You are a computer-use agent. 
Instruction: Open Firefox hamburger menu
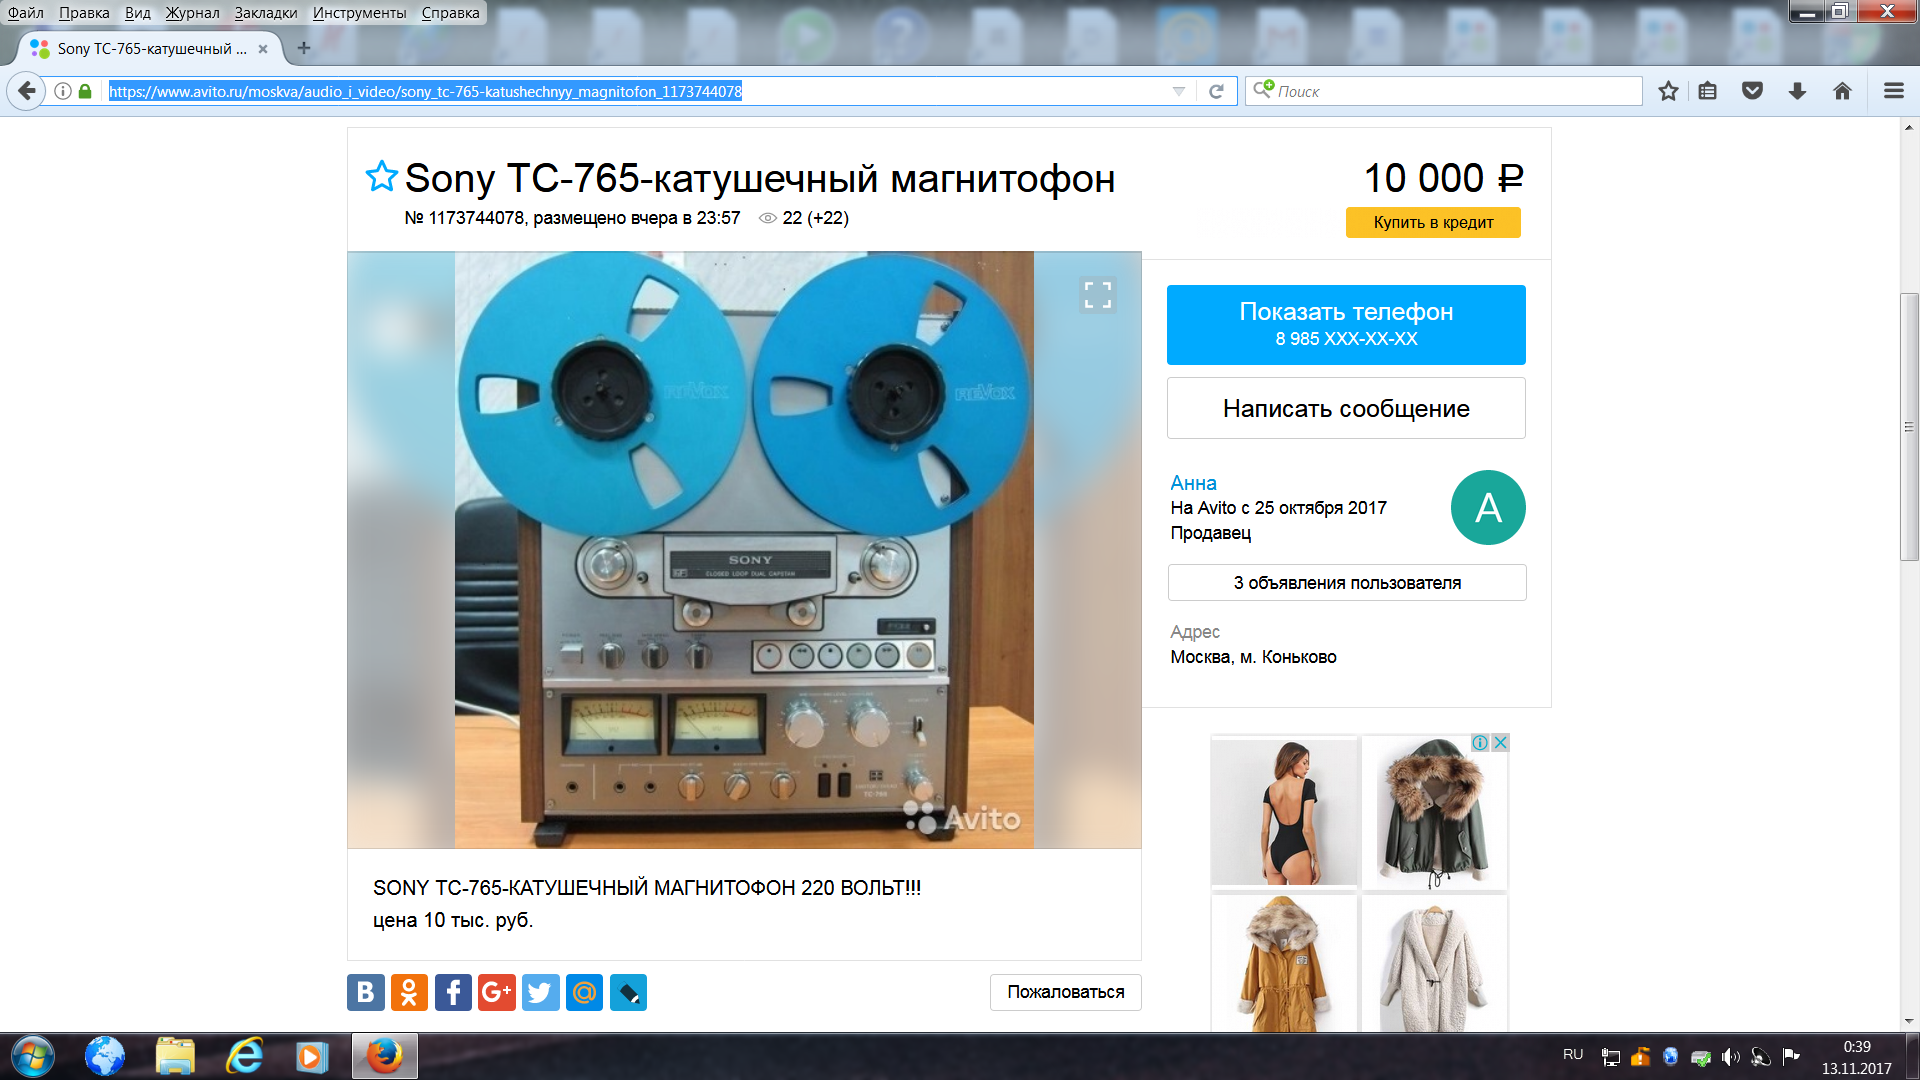point(1893,91)
